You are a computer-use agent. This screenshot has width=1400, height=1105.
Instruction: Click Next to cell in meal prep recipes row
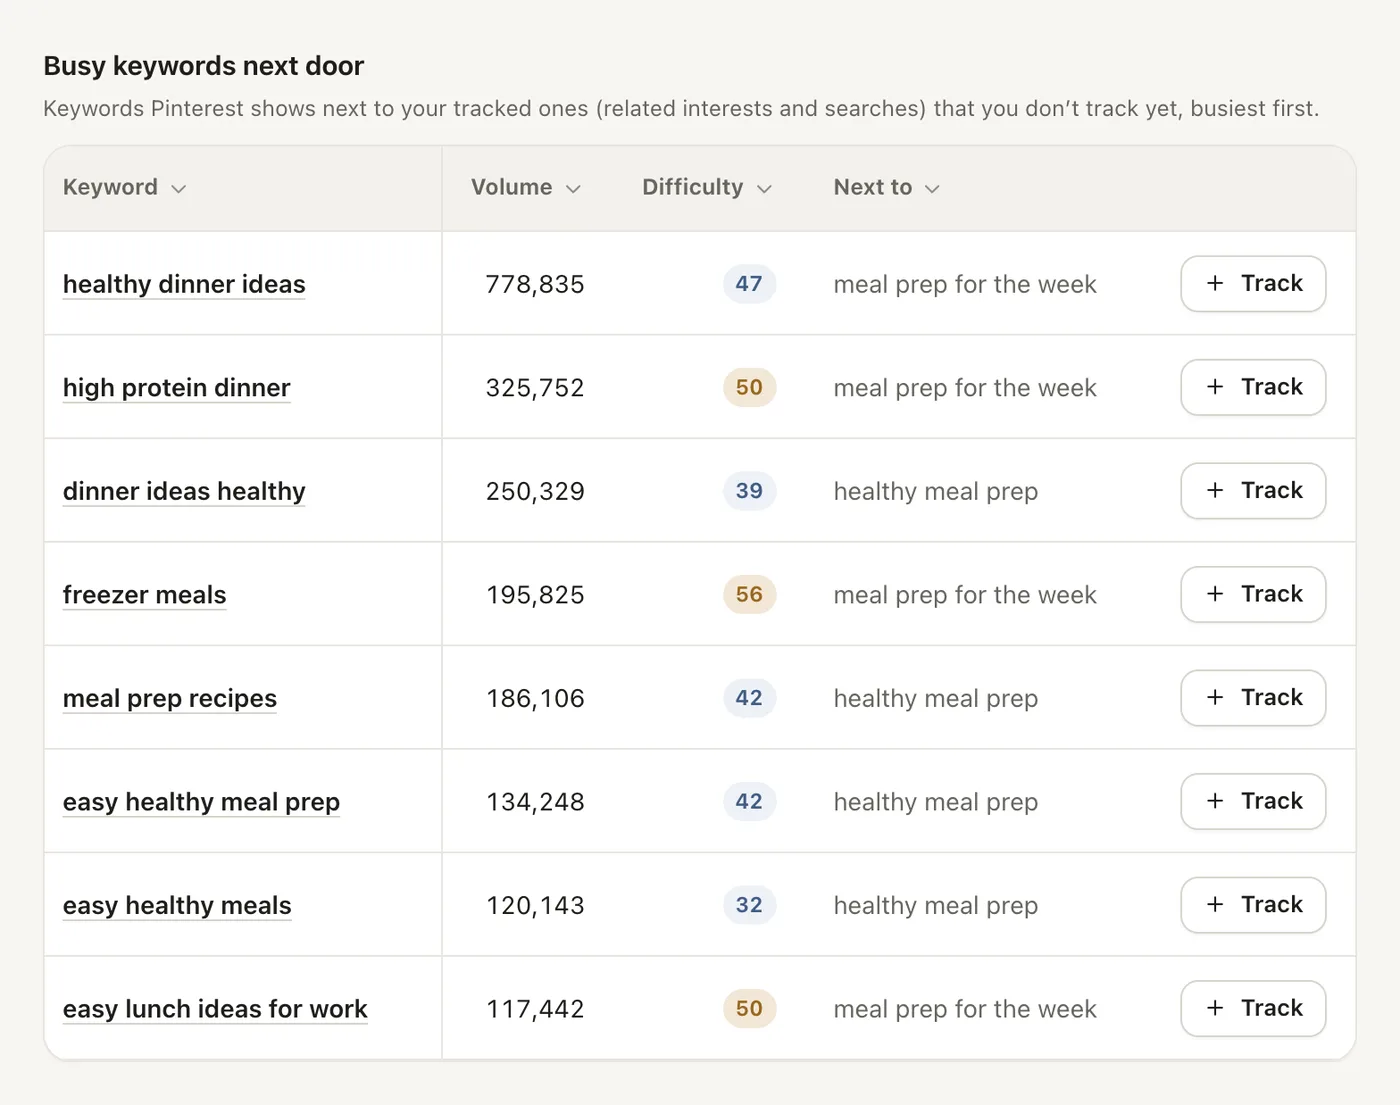[936, 699]
